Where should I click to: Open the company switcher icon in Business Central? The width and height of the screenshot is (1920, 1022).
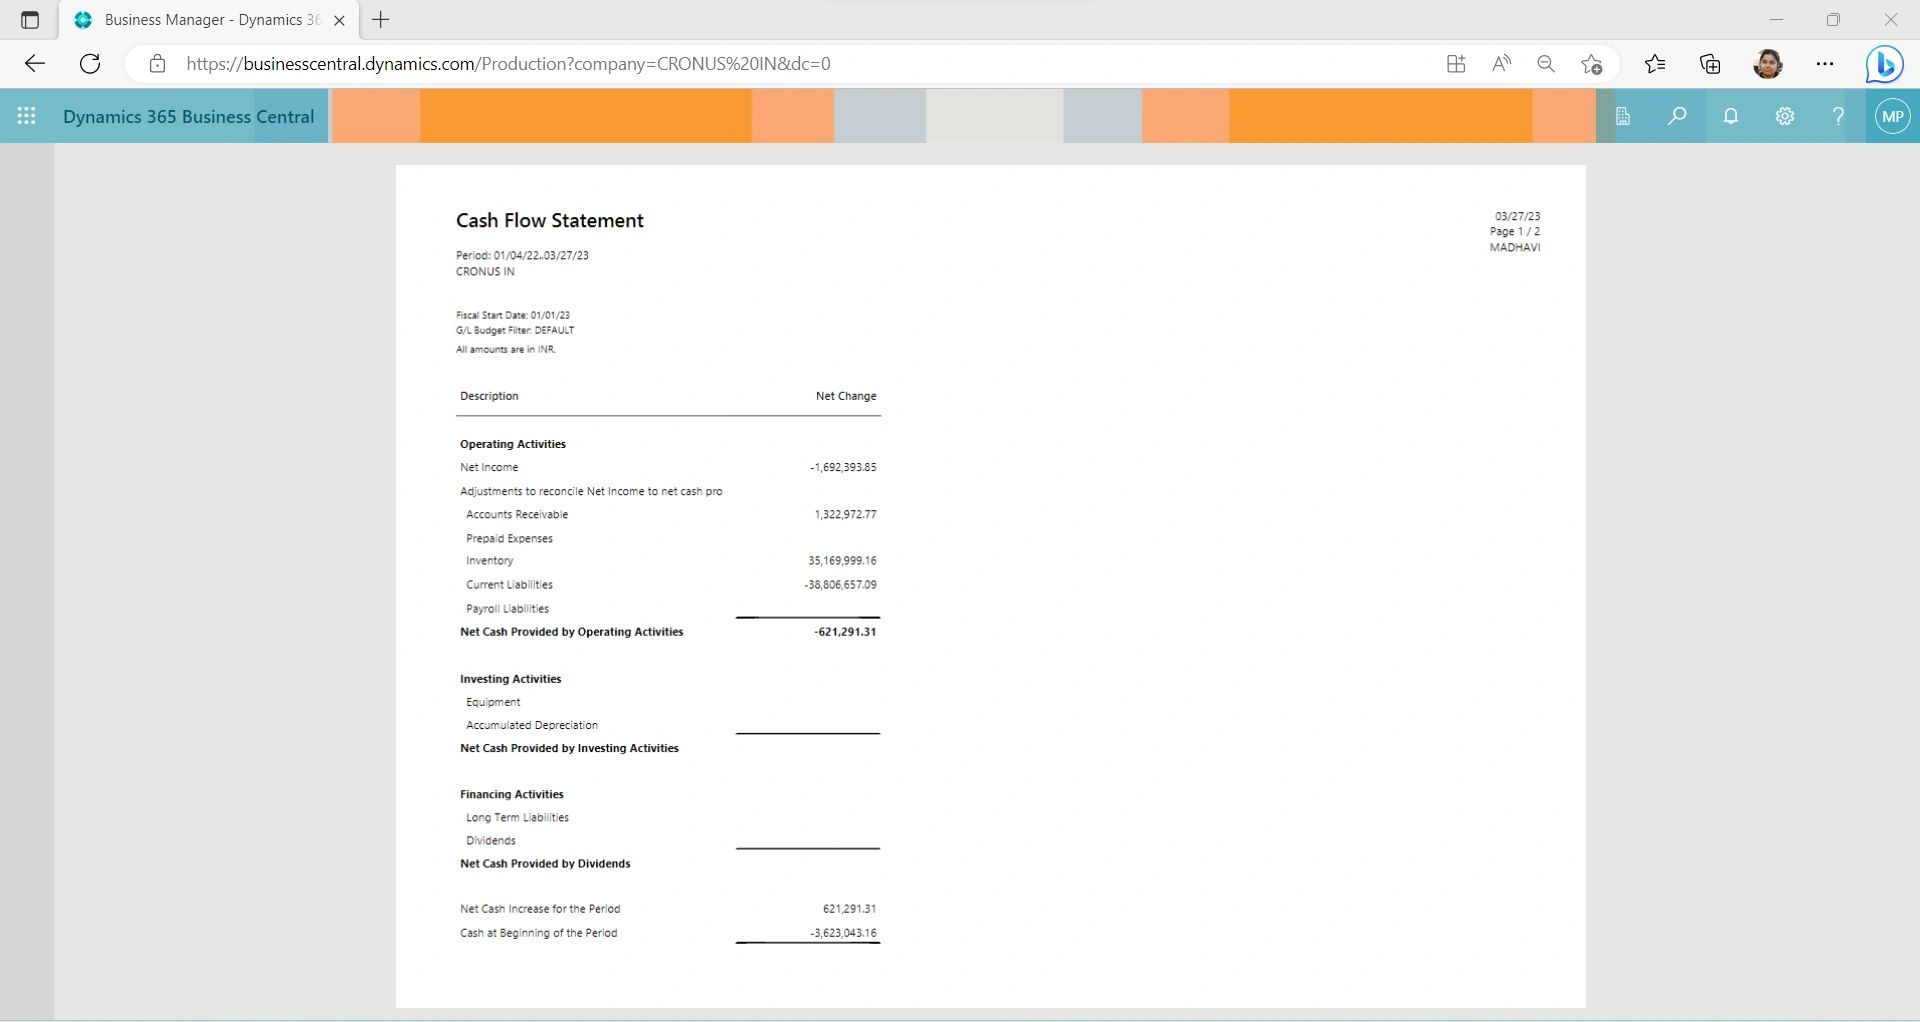tap(1623, 116)
